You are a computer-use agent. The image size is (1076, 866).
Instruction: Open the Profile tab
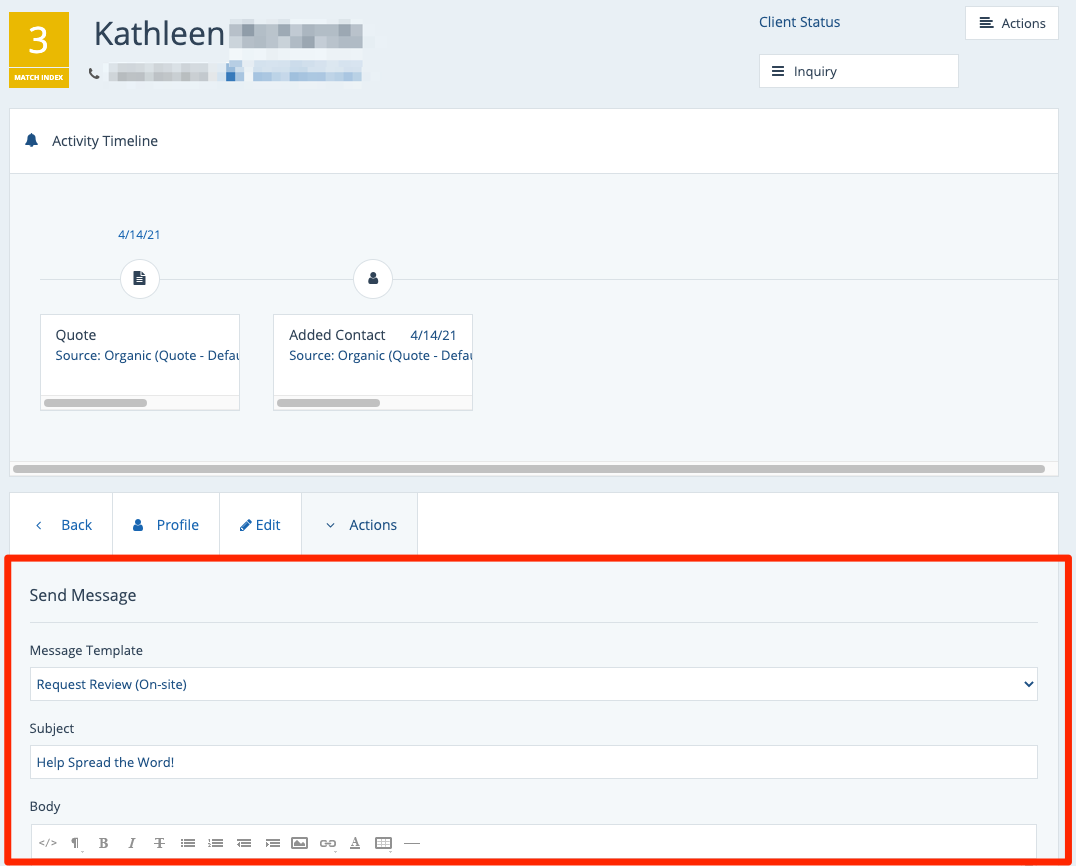click(x=166, y=525)
